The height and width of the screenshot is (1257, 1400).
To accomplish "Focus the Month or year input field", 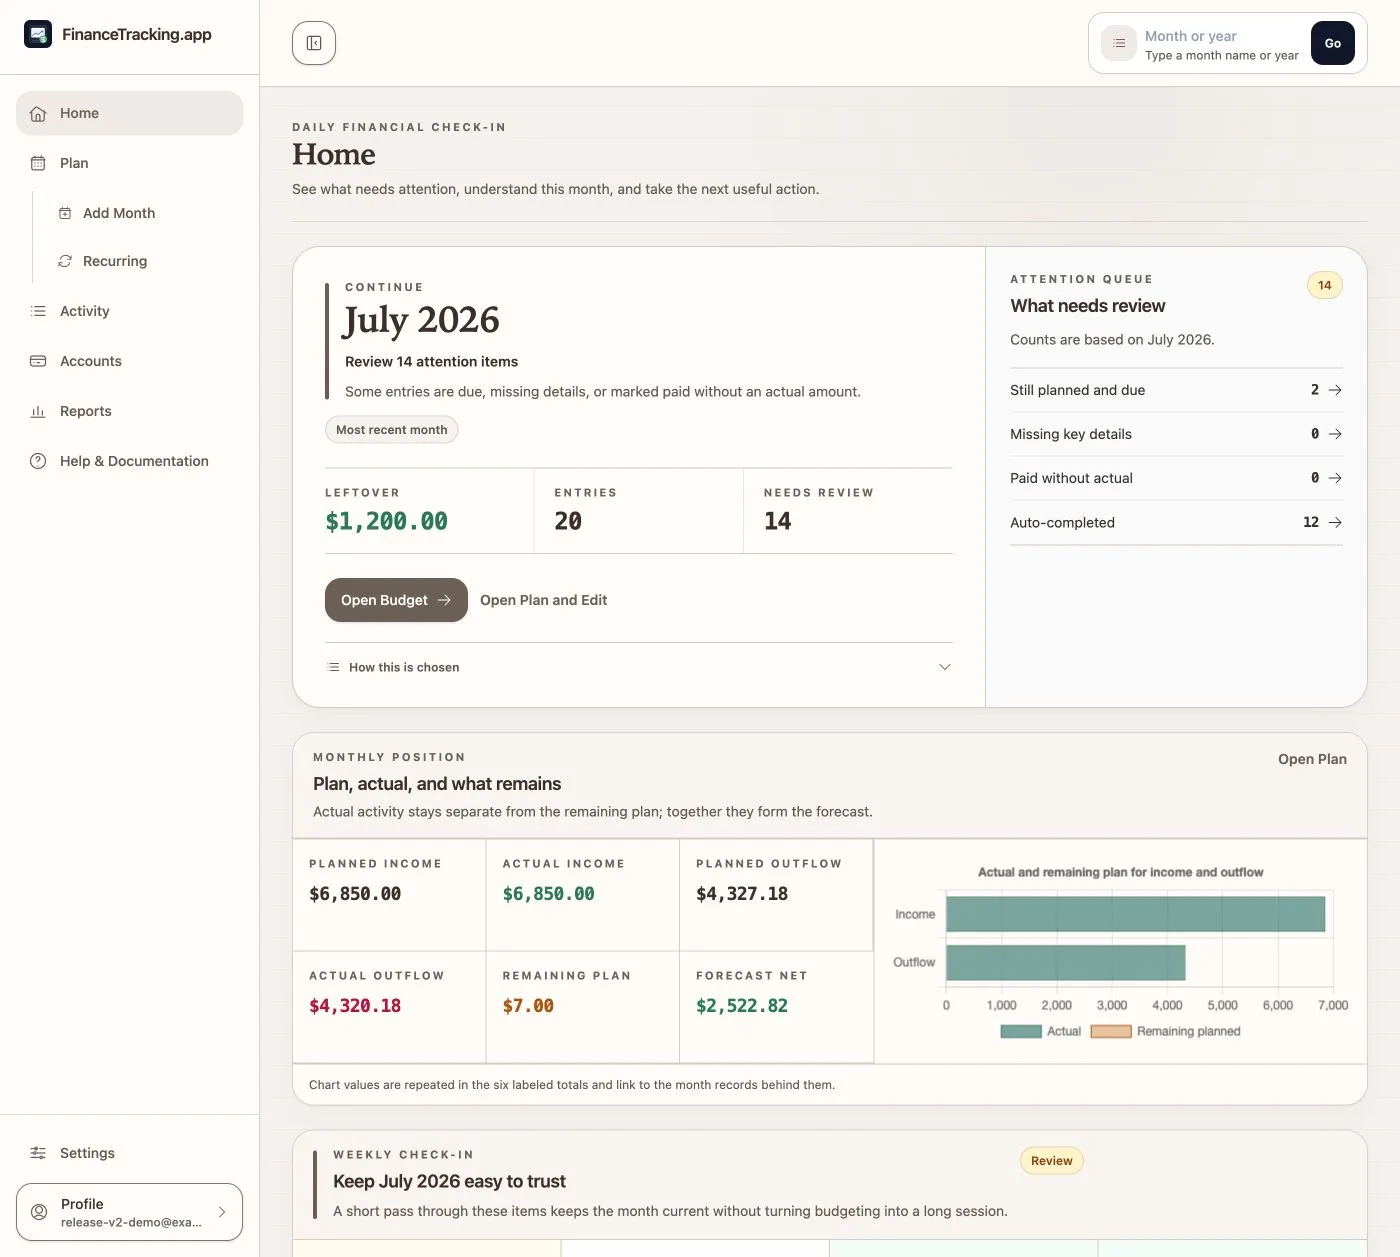I will [x=1222, y=44].
